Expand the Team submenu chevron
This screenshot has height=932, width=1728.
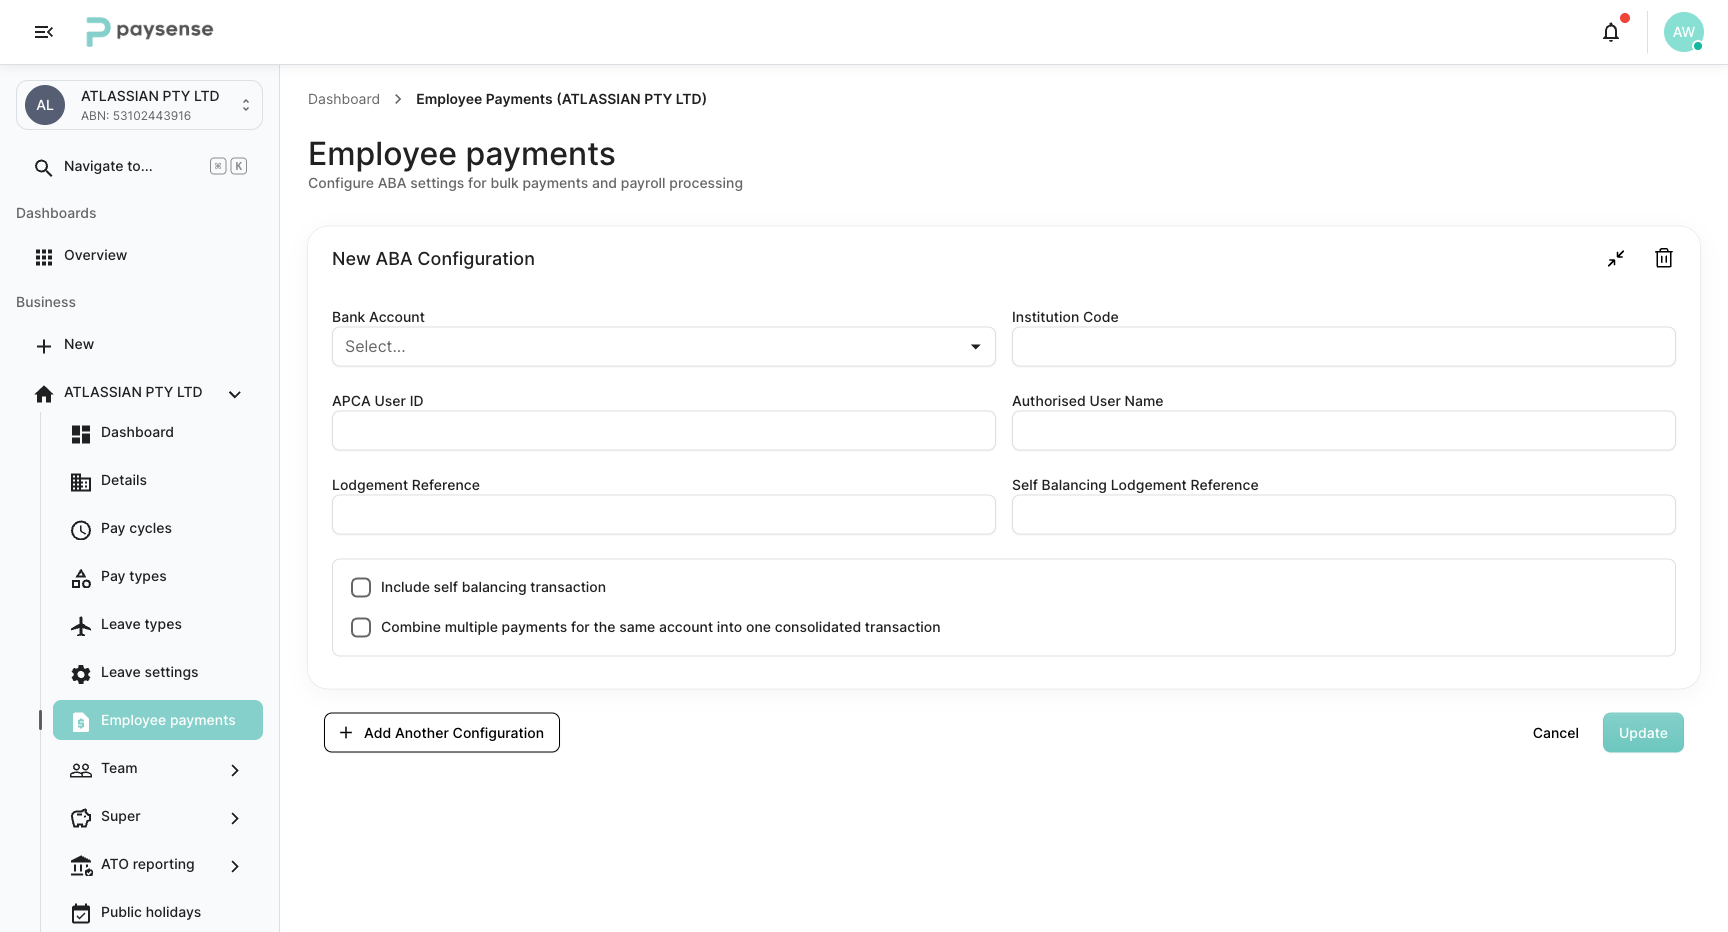point(235,770)
